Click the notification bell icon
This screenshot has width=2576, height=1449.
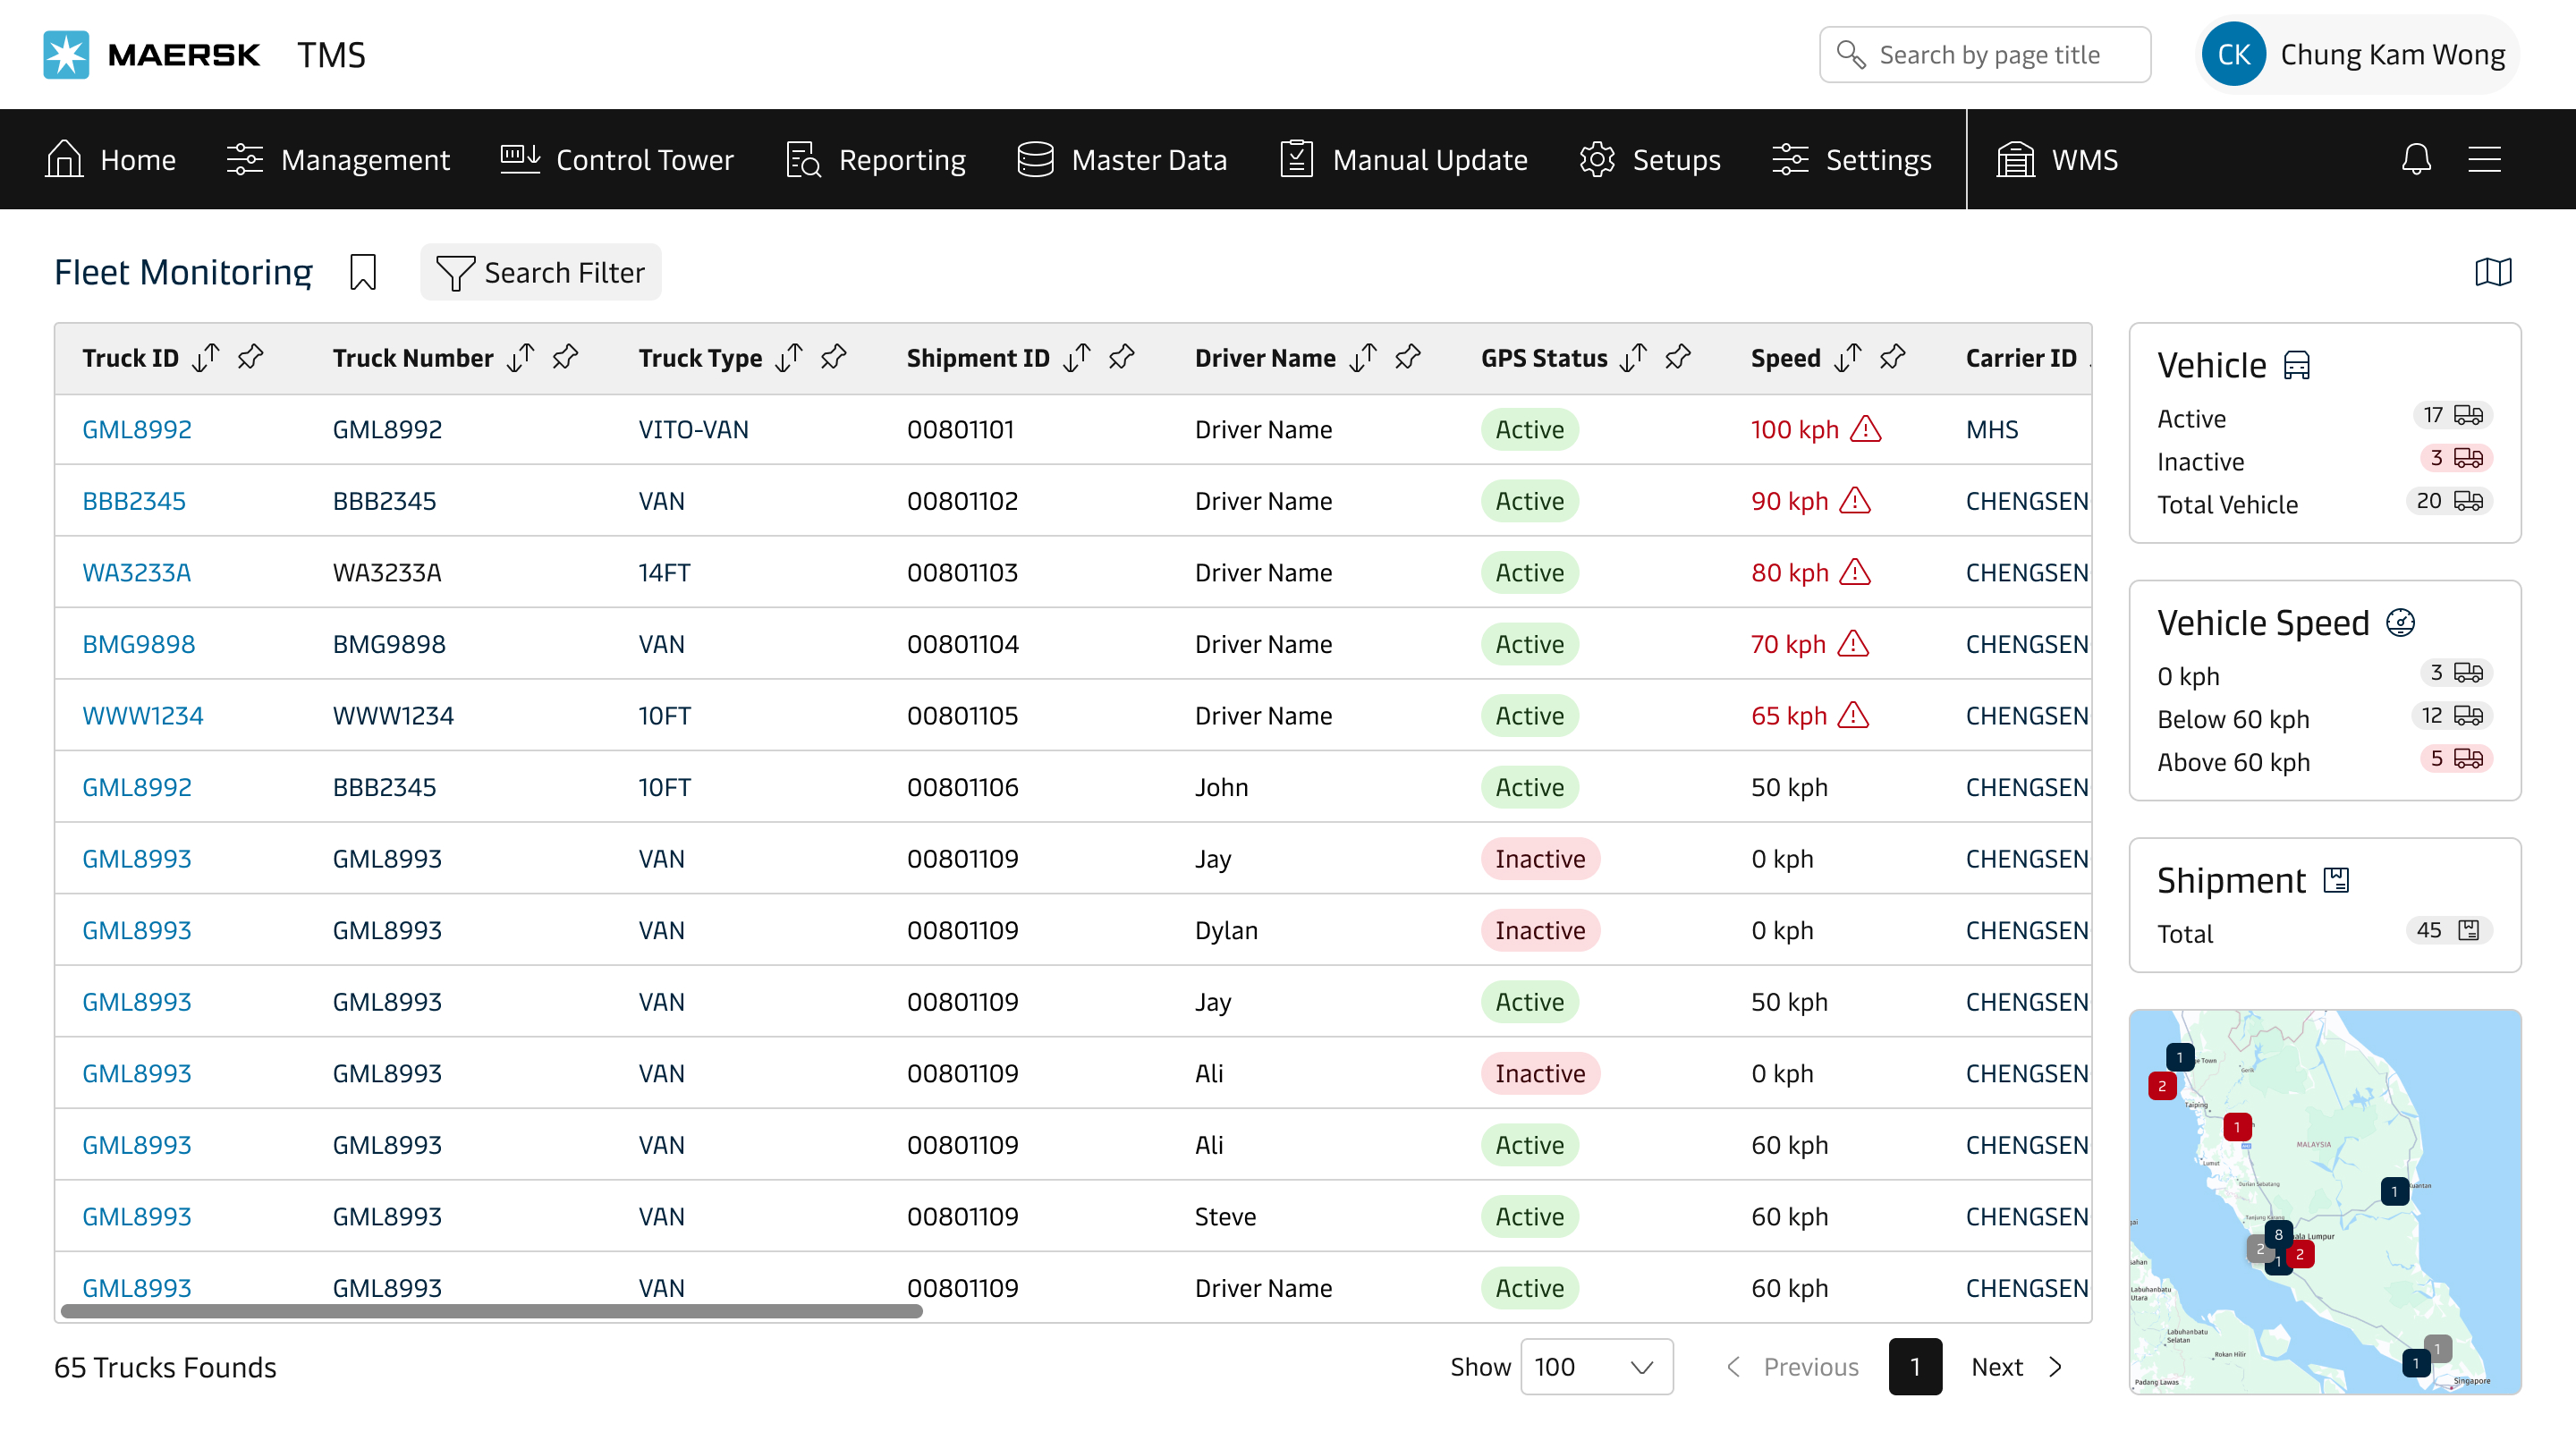point(2416,159)
